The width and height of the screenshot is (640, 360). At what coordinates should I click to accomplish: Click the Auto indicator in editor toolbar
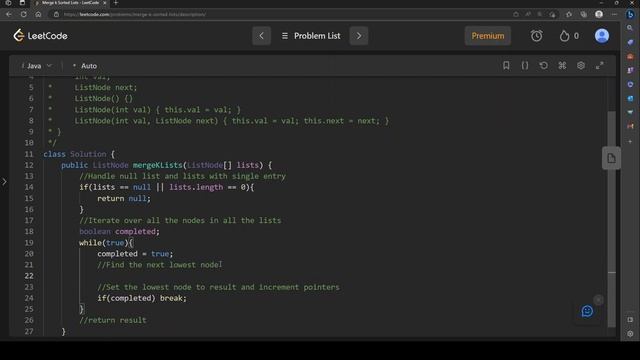(x=85, y=66)
